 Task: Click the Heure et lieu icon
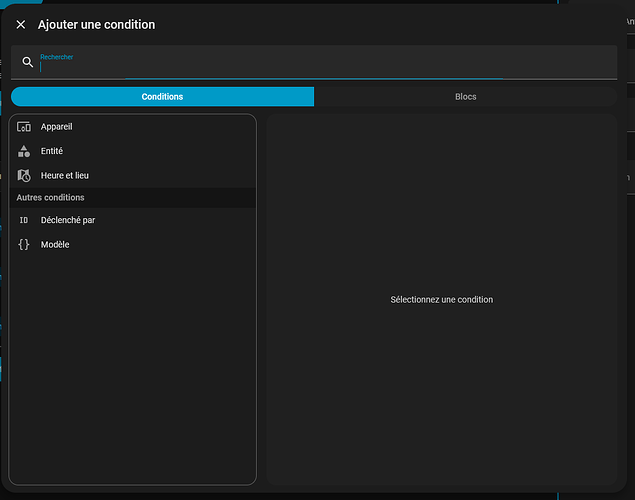click(24, 175)
